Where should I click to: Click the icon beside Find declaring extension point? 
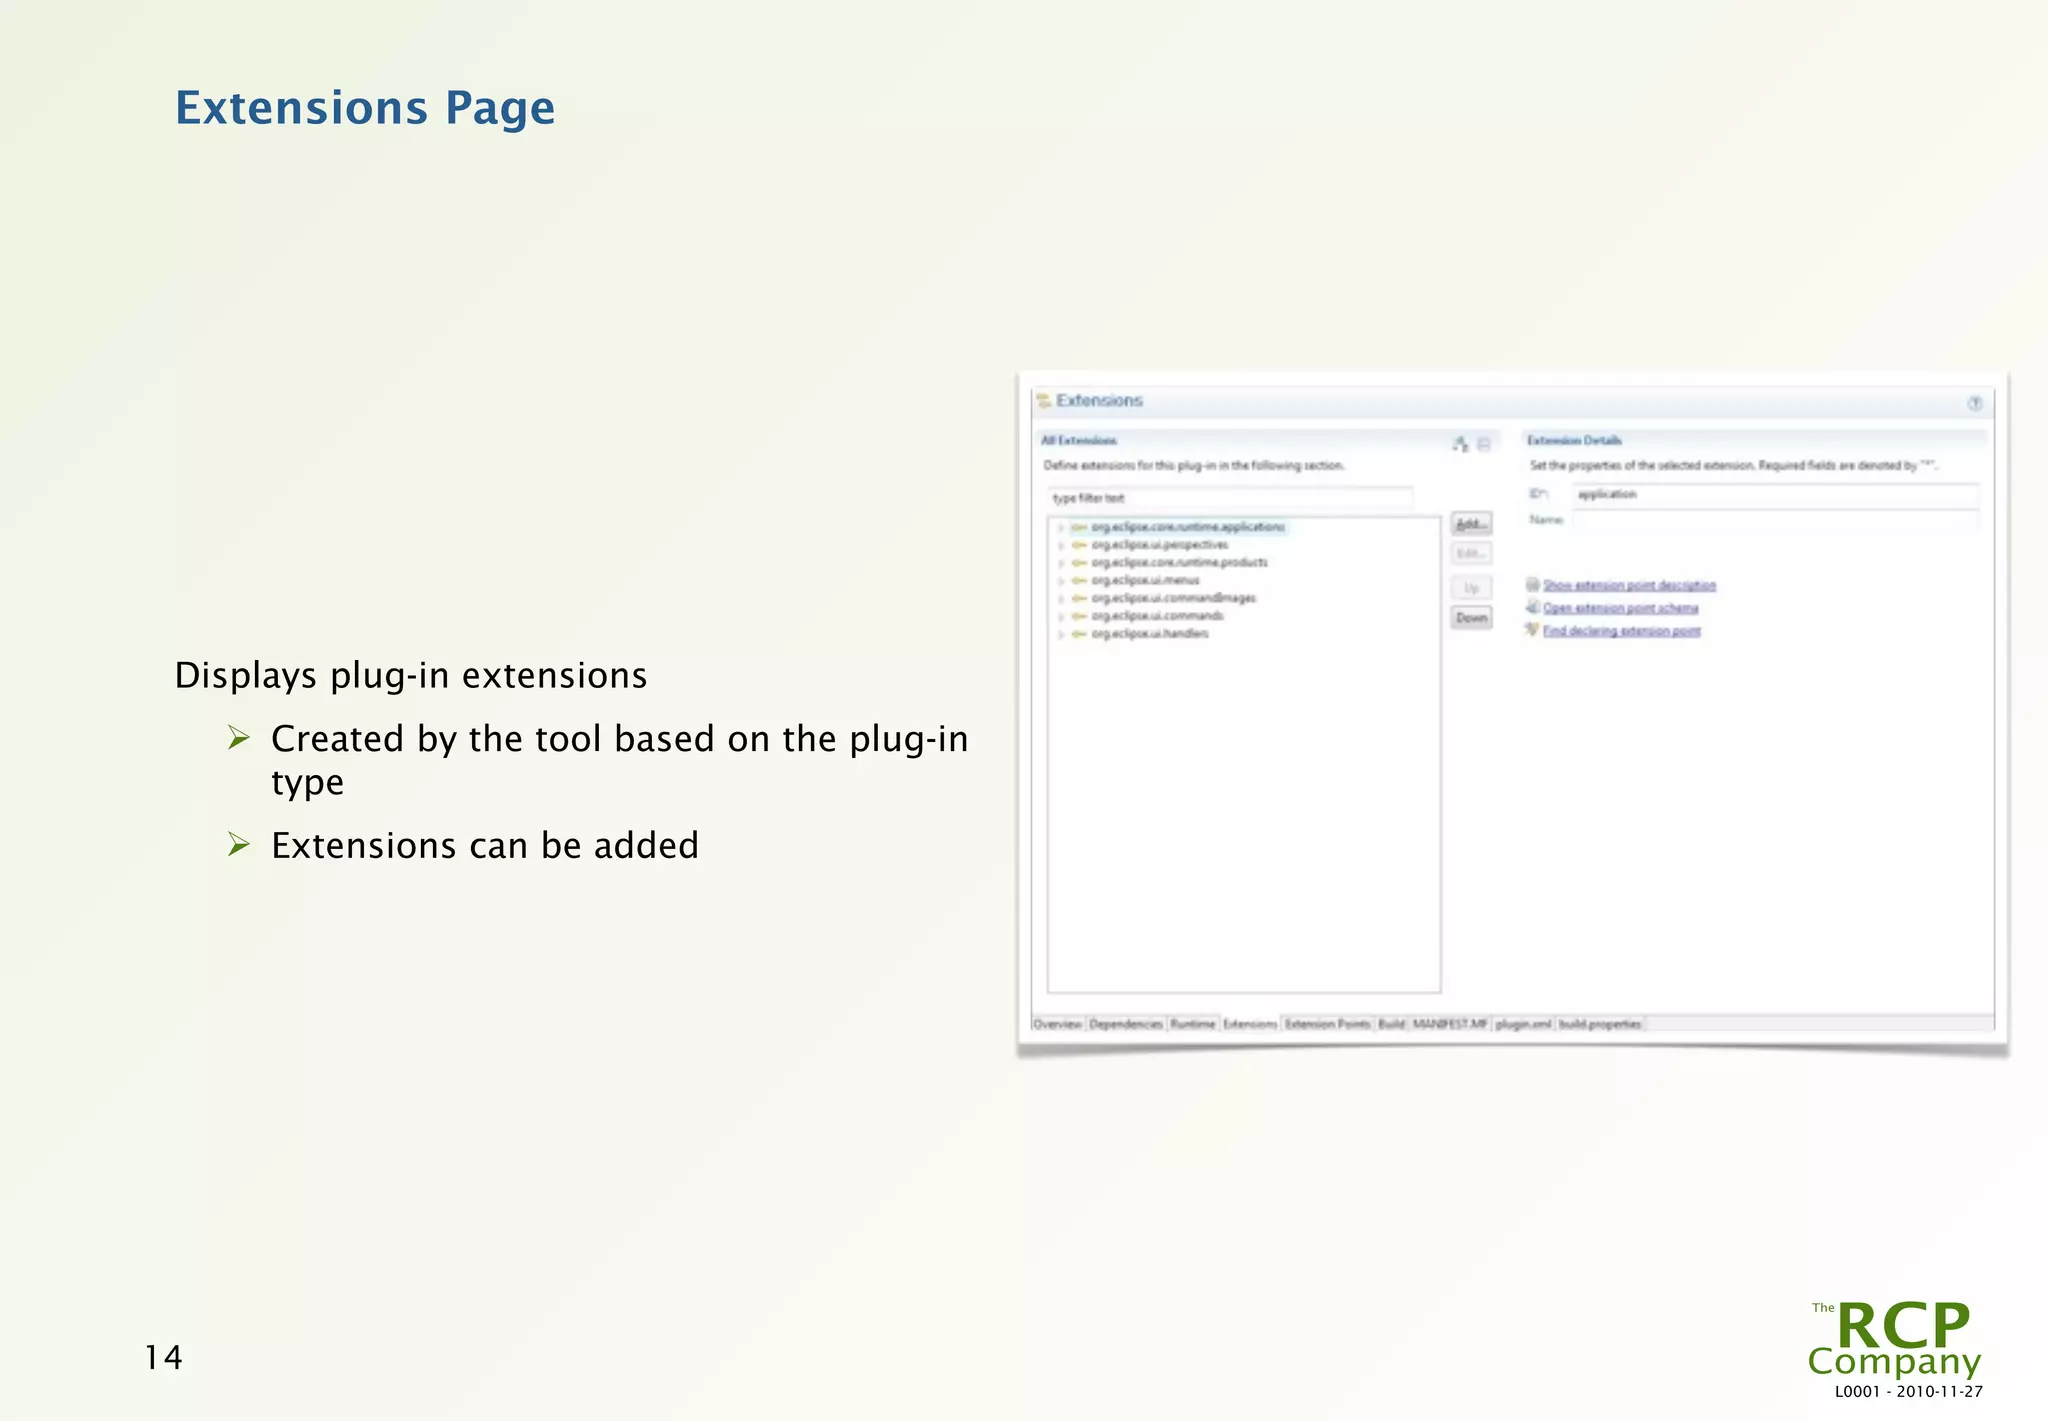point(1532,630)
